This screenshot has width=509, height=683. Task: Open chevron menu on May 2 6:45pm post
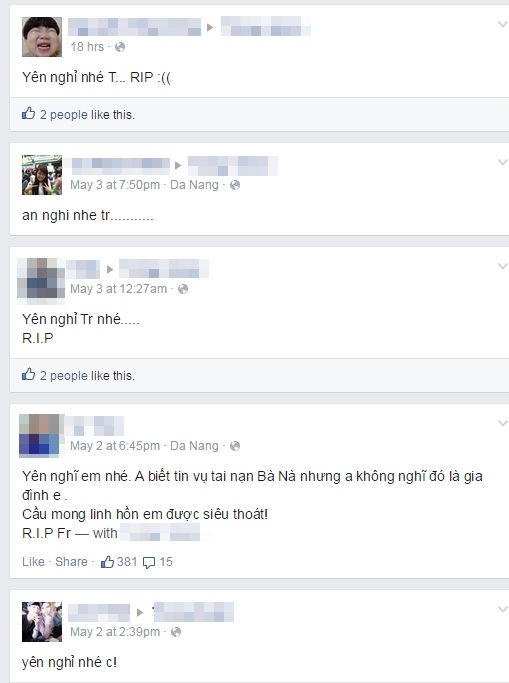(x=503, y=423)
